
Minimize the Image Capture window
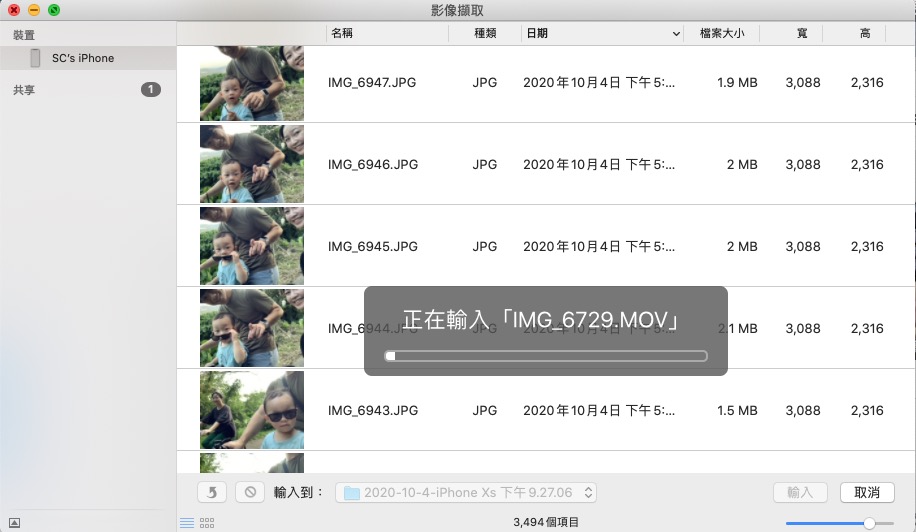[34, 10]
